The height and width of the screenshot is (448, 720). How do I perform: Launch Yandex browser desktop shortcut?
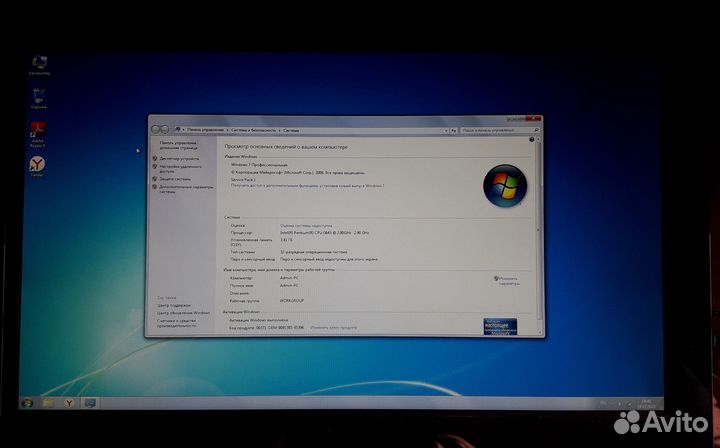37,166
